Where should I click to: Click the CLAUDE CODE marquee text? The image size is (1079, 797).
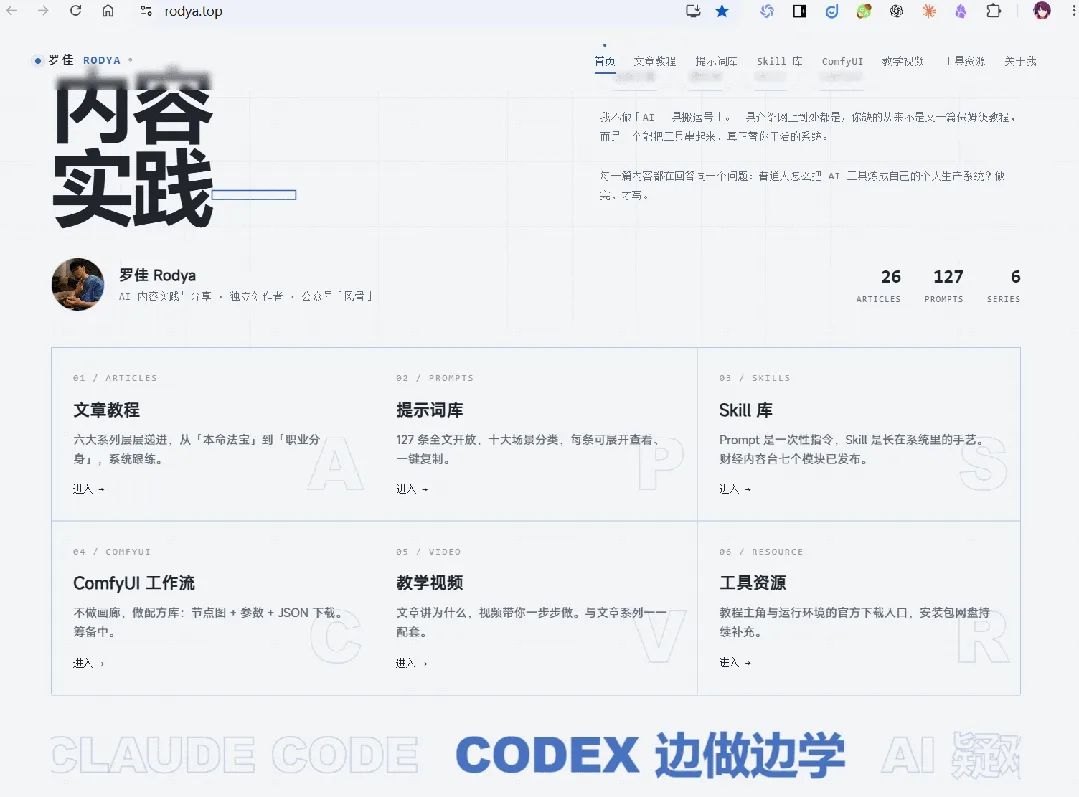[235, 755]
